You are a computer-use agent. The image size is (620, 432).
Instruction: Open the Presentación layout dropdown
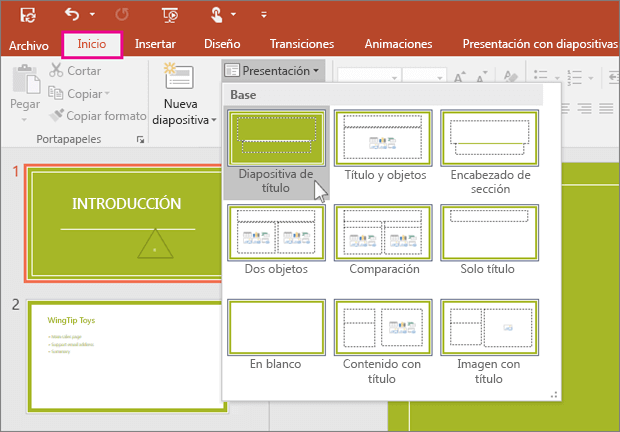point(272,71)
